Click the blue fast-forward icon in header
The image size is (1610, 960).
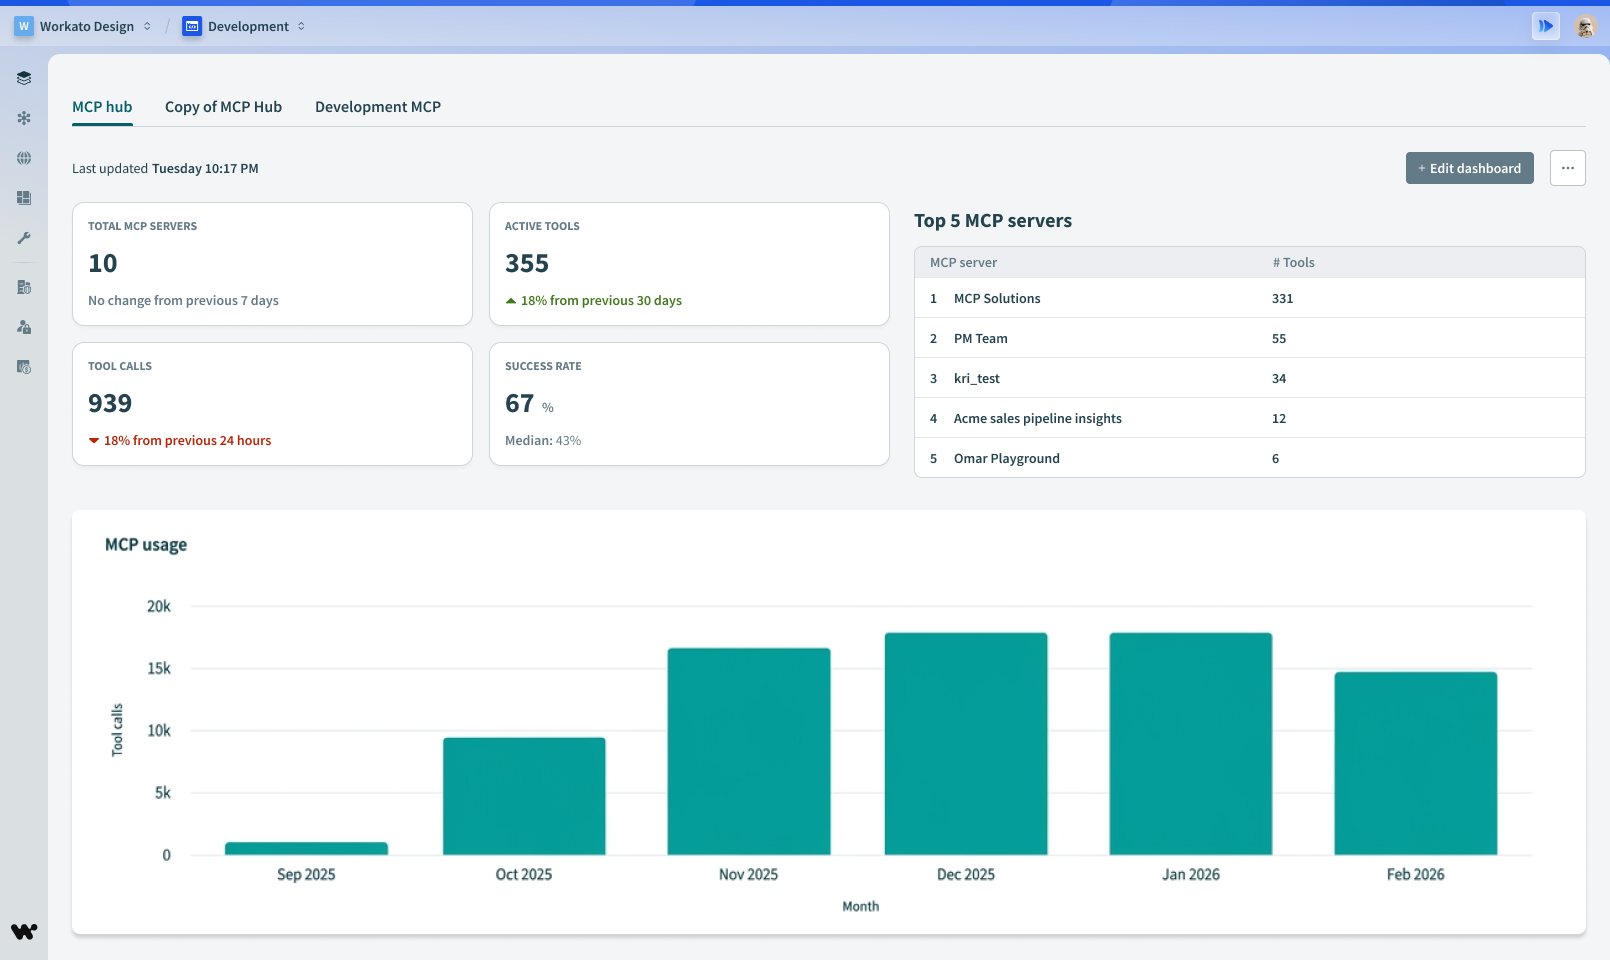(1545, 26)
